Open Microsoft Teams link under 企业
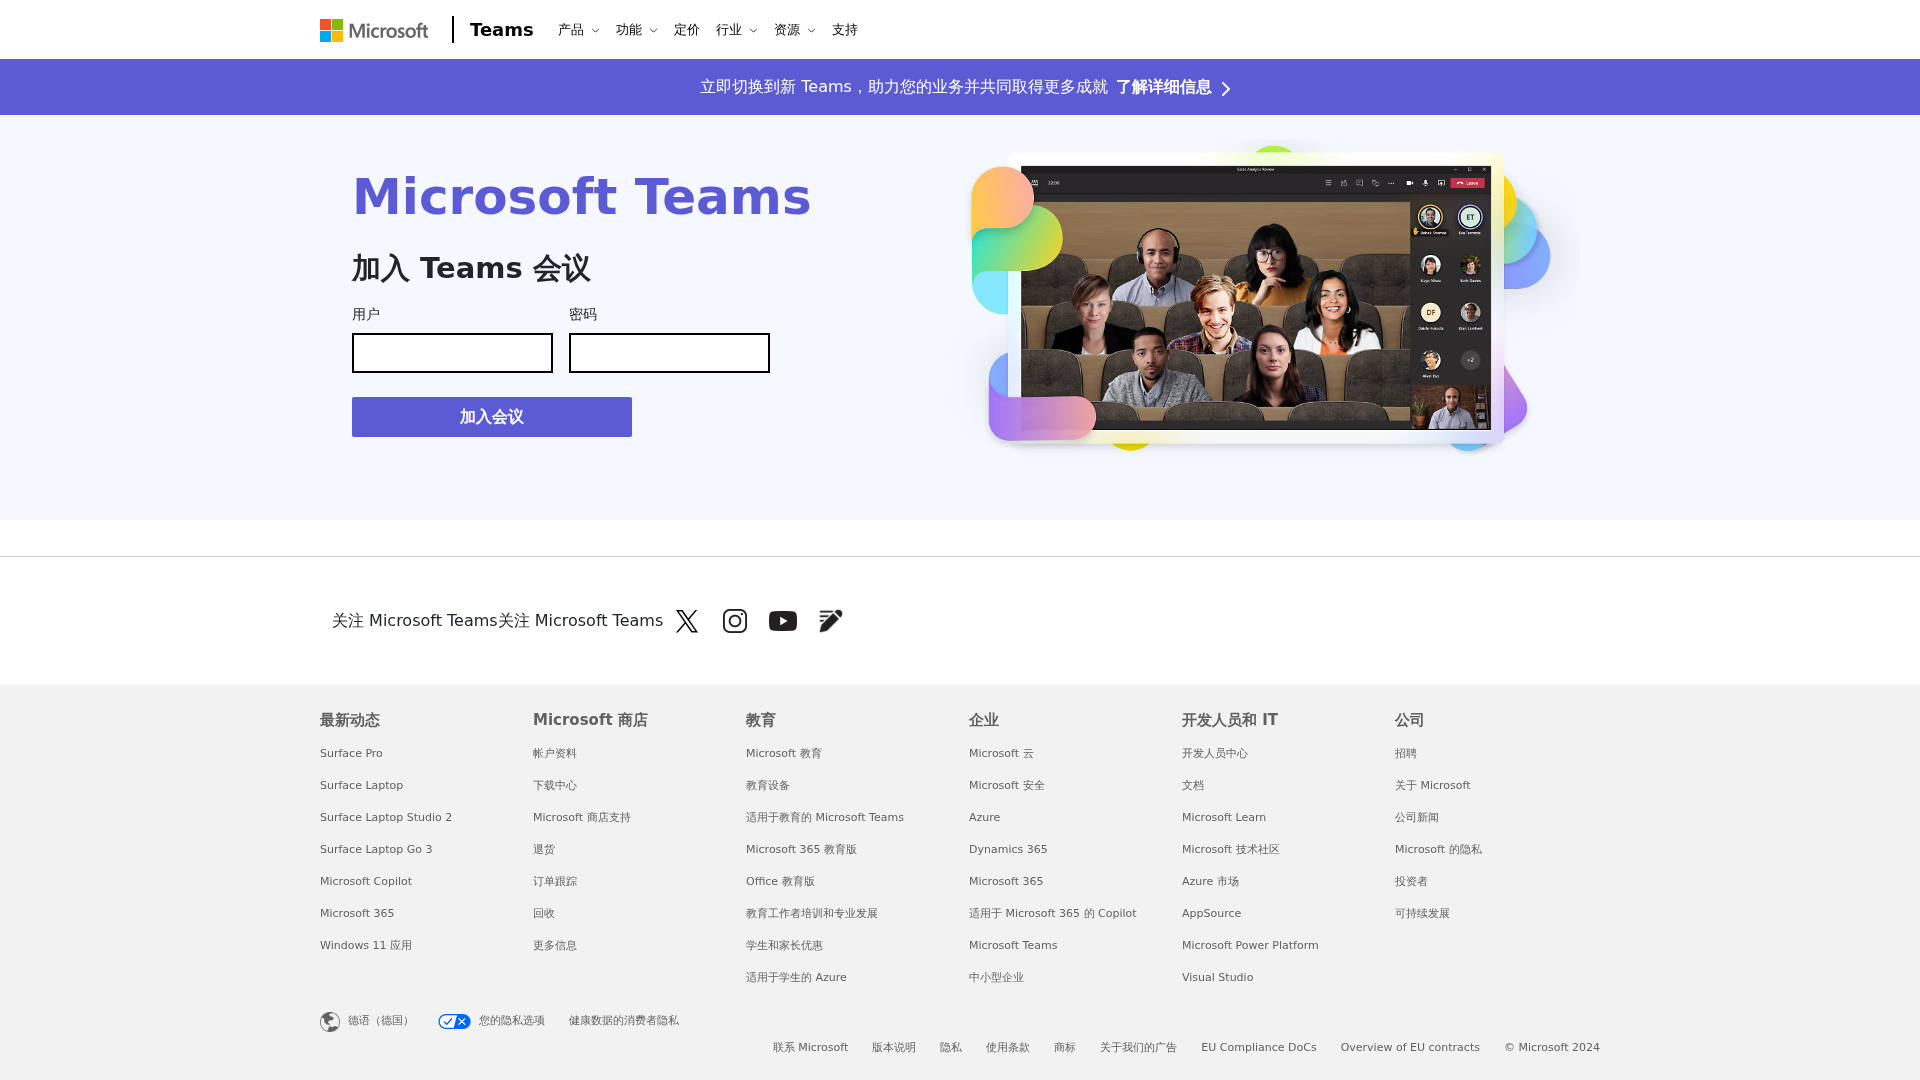1920x1080 pixels. click(x=1013, y=945)
